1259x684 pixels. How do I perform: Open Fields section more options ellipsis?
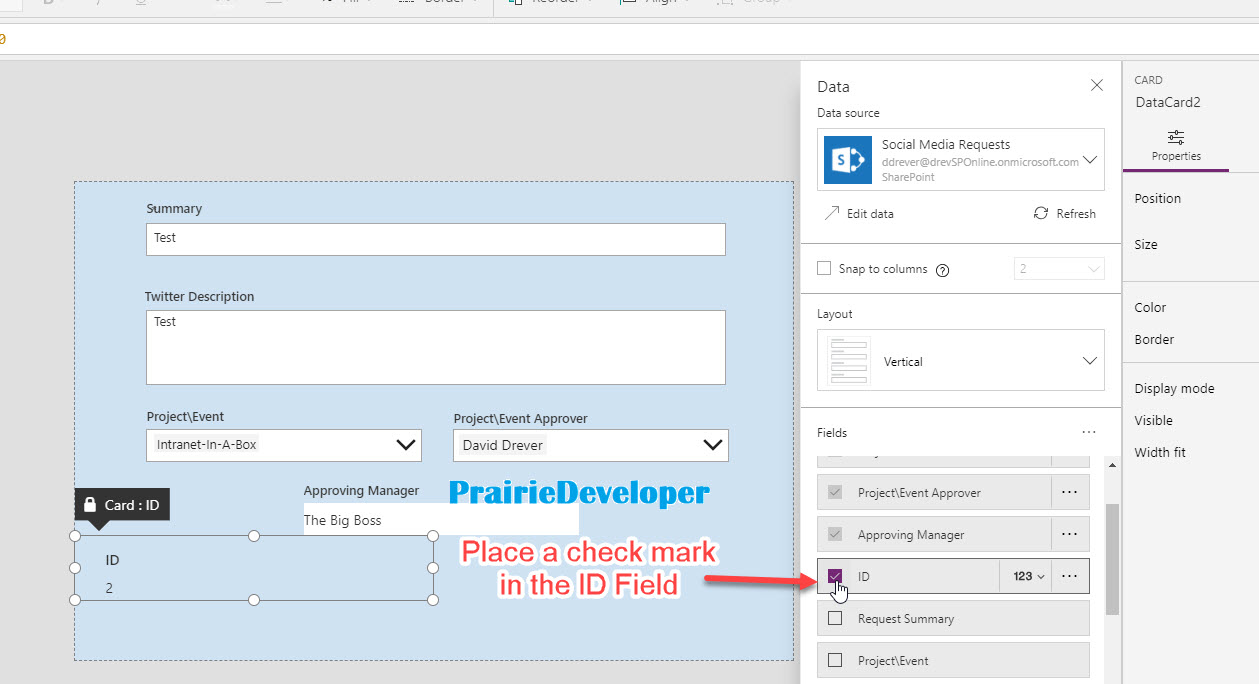tap(1089, 433)
